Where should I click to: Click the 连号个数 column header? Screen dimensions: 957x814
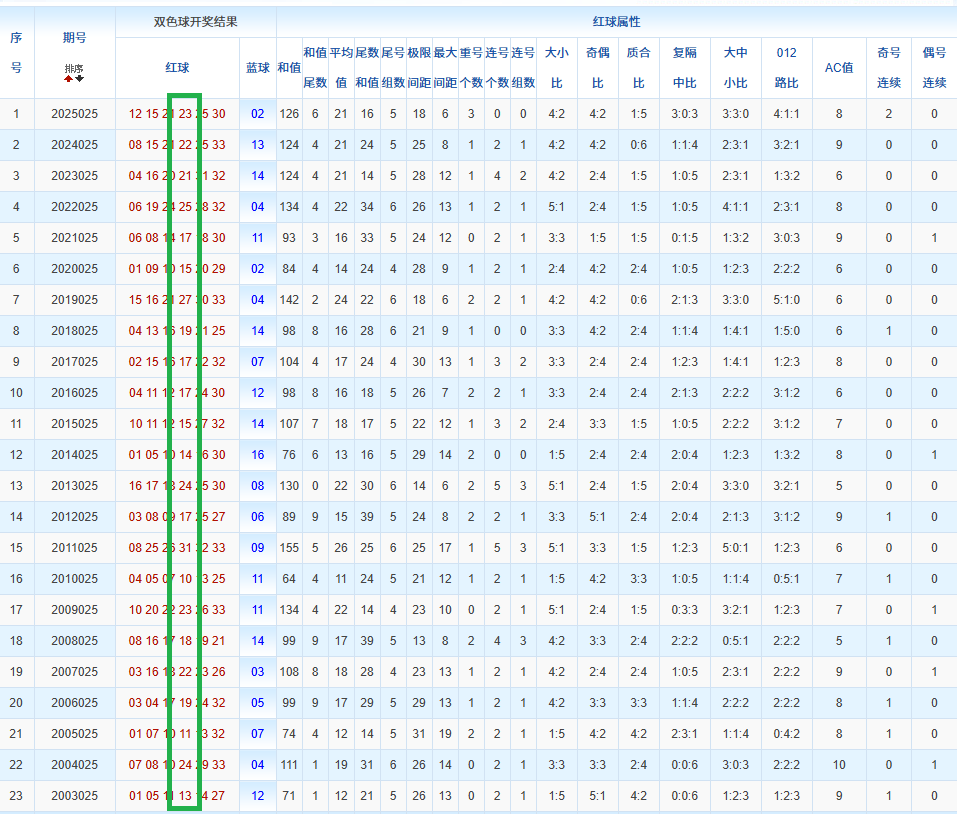(497, 68)
